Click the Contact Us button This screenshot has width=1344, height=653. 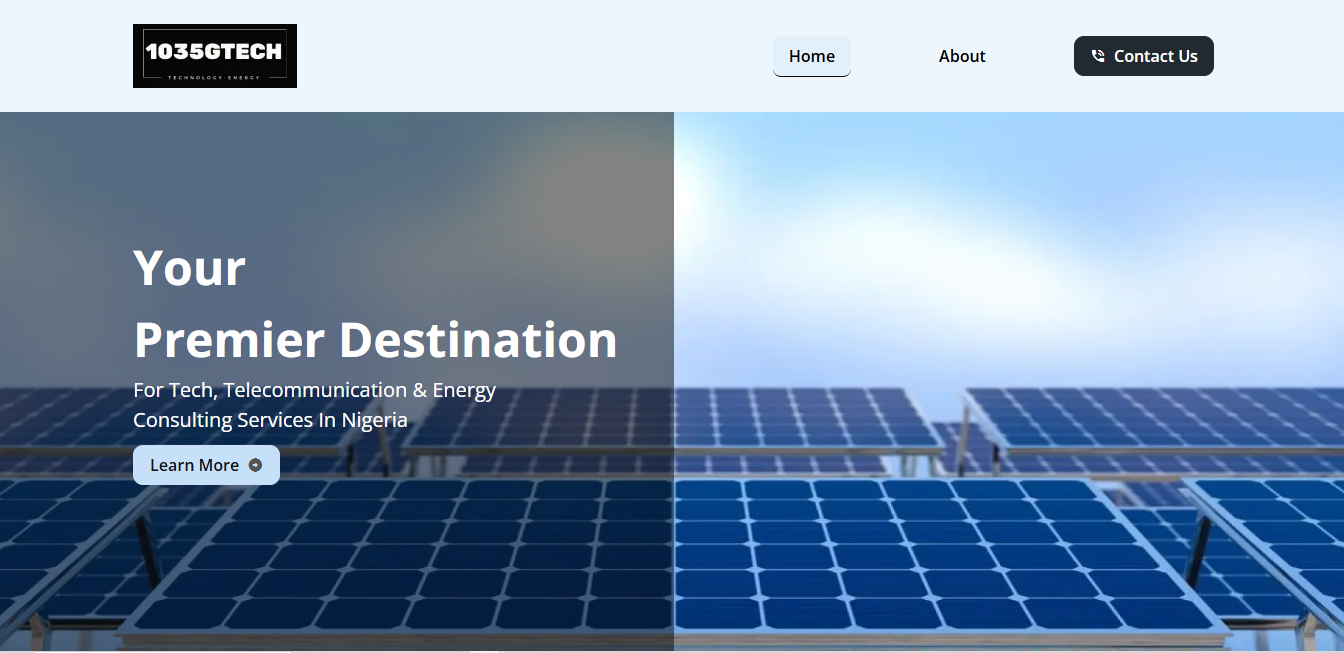pyautogui.click(x=1143, y=56)
